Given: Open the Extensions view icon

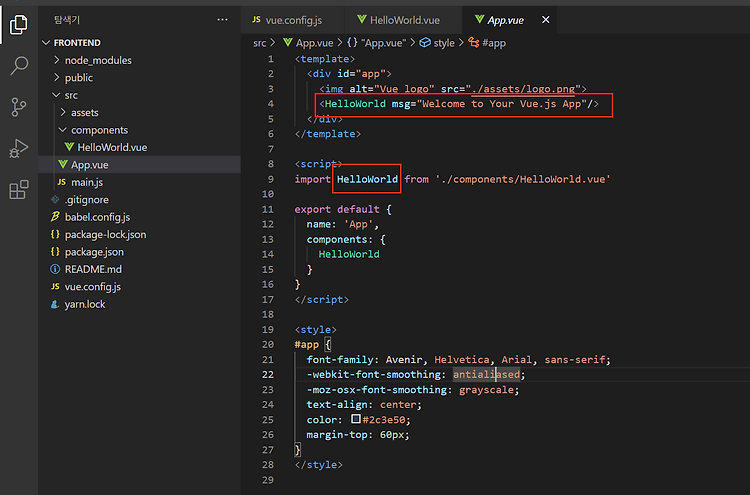Looking at the screenshot, I should pos(19,189).
